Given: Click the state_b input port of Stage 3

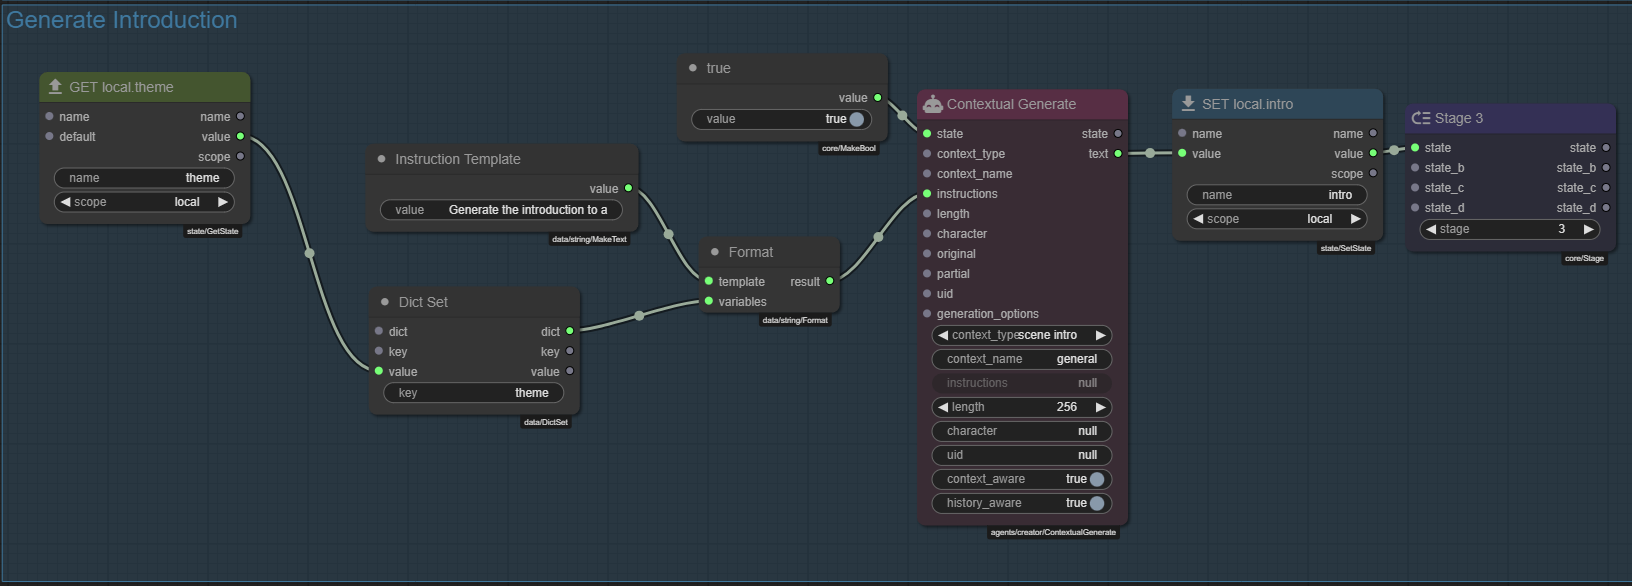Looking at the screenshot, I should [x=1415, y=168].
